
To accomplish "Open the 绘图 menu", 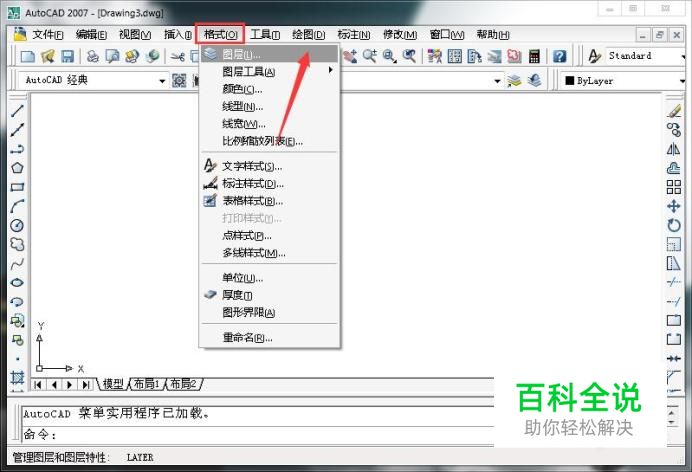I will (308, 34).
